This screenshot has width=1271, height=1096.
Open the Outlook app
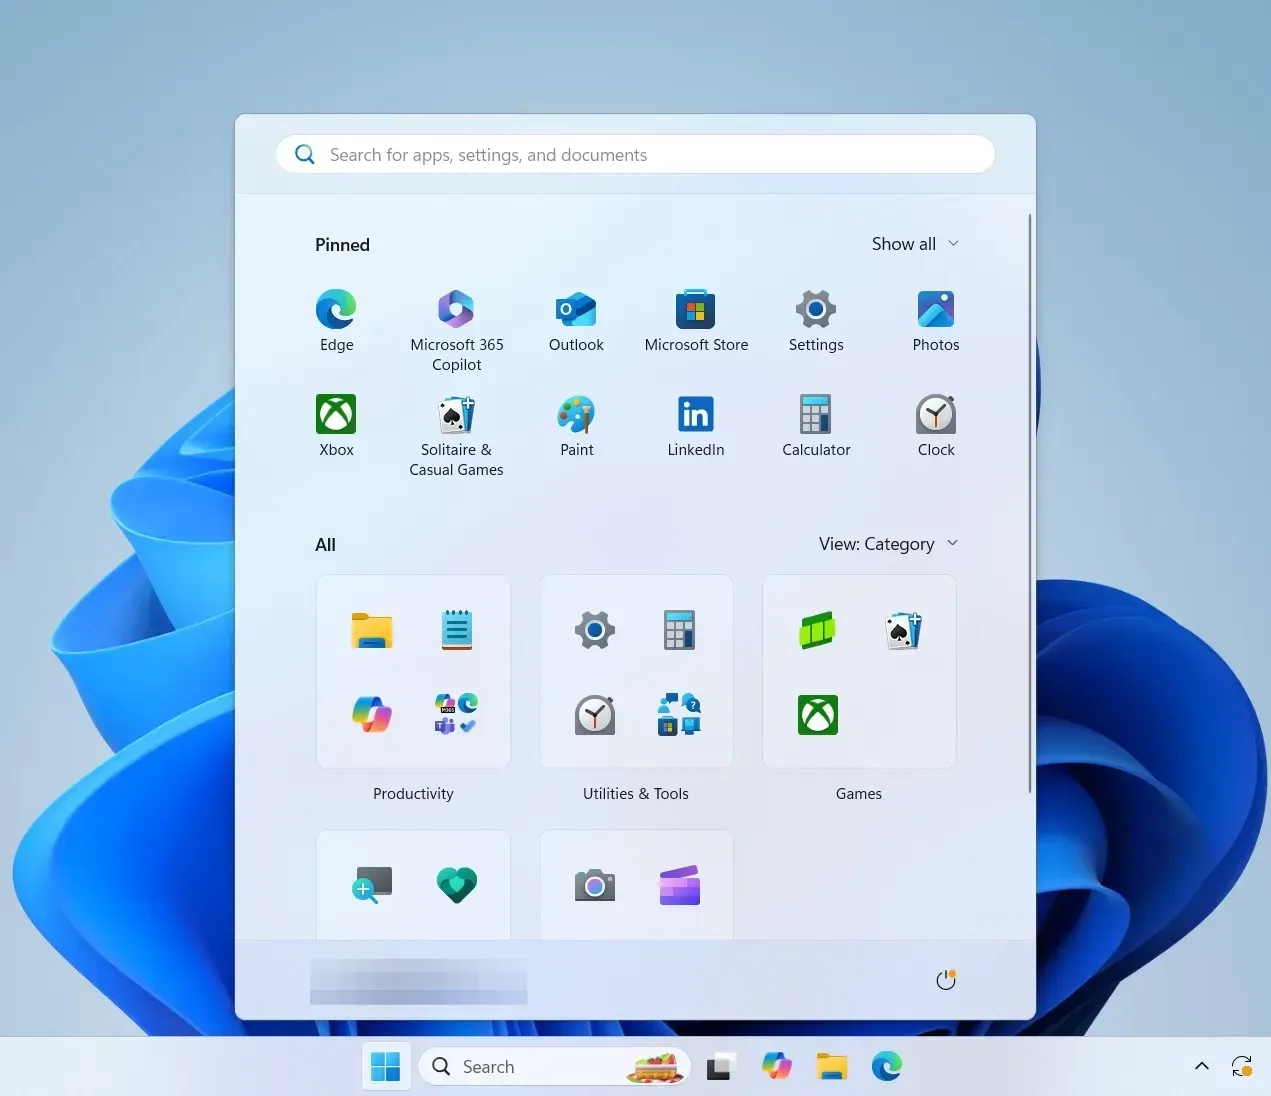coord(576,309)
